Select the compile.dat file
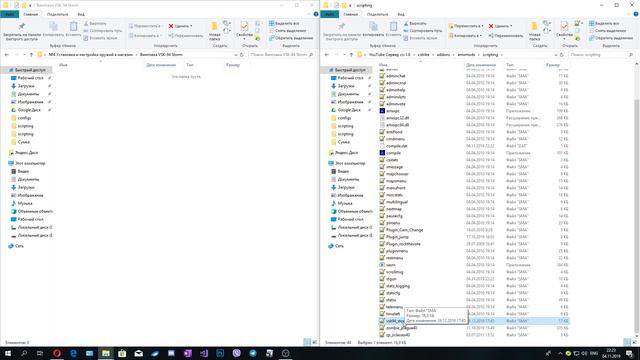The width and height of the screenshot is (640, 360). pos(396,146)
